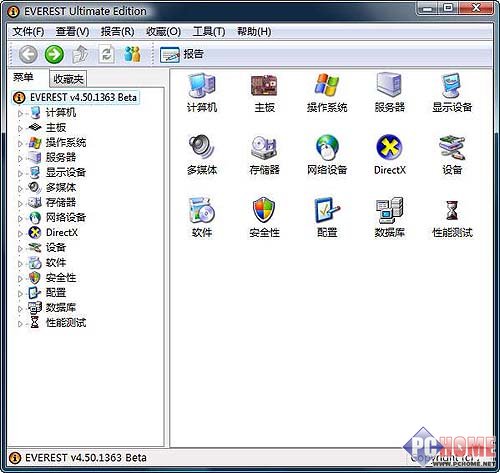The image size is (500, 473).
Task: Expand the 服务器 tree node
Action: point(20,159)
